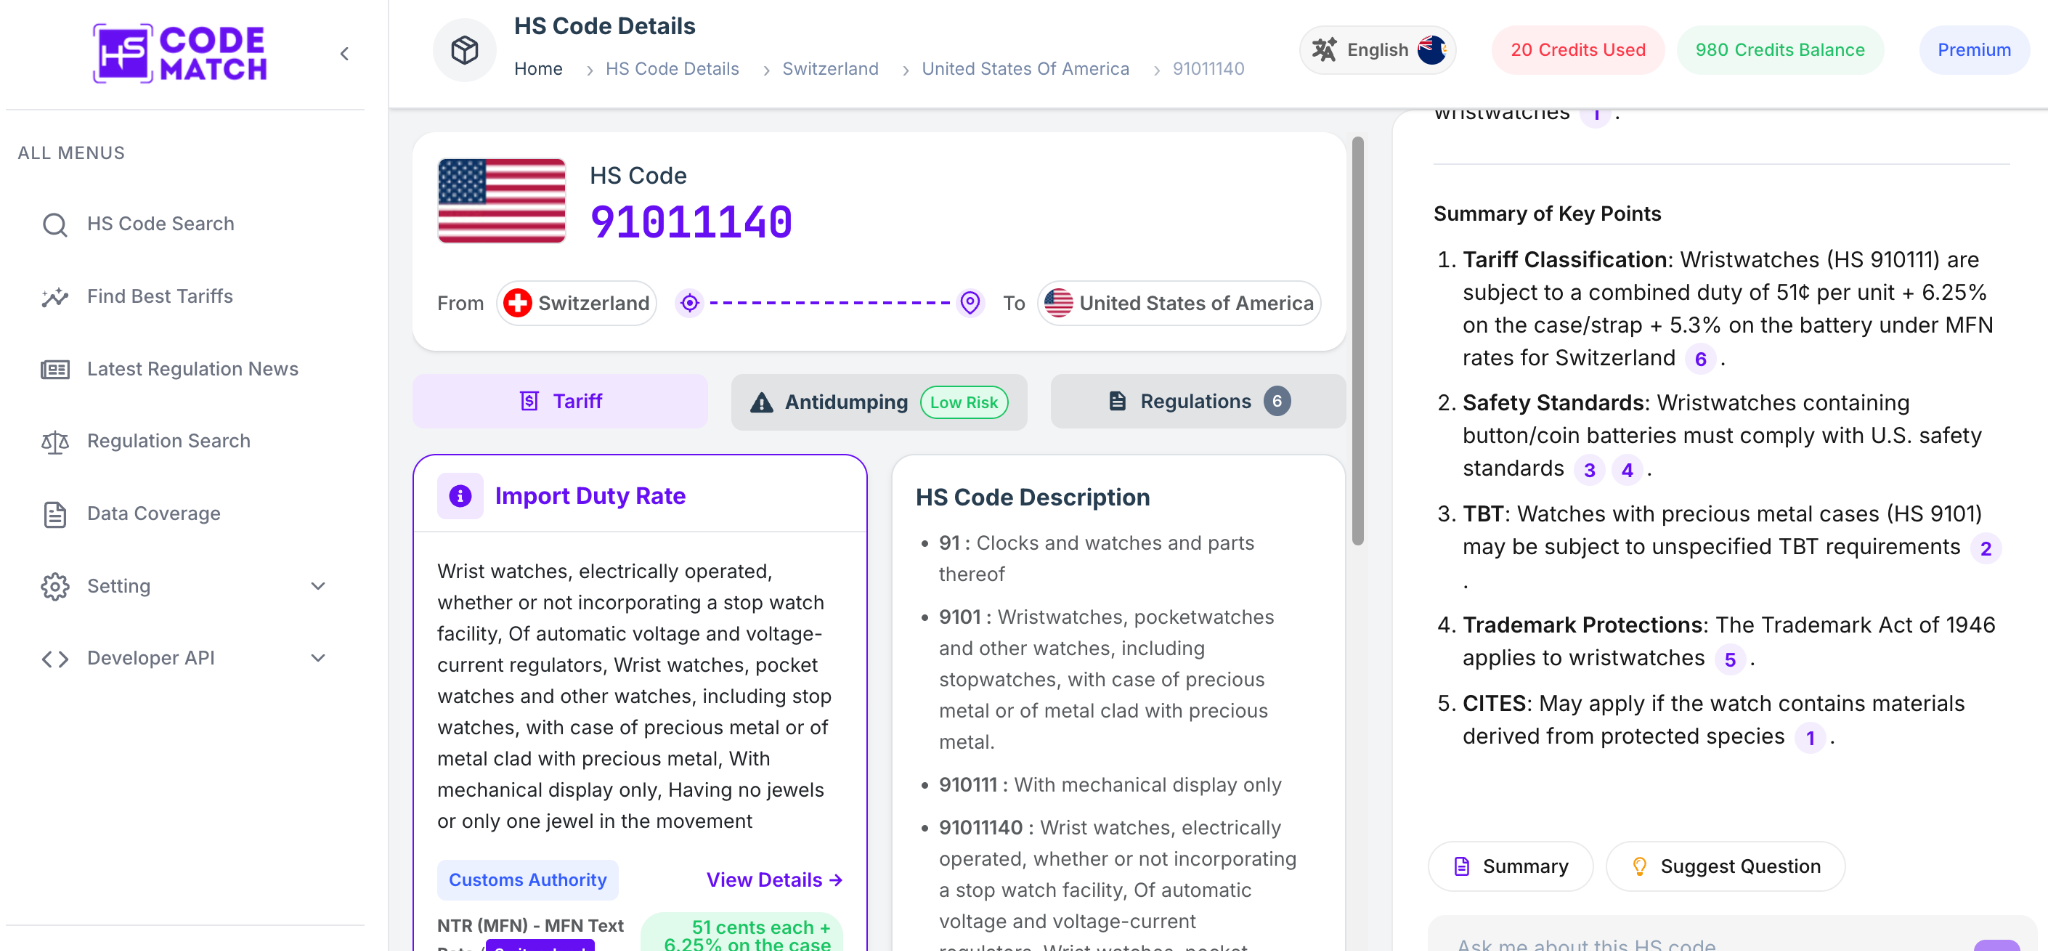Go to Home breadcrumb

click(x=538, y=69)
